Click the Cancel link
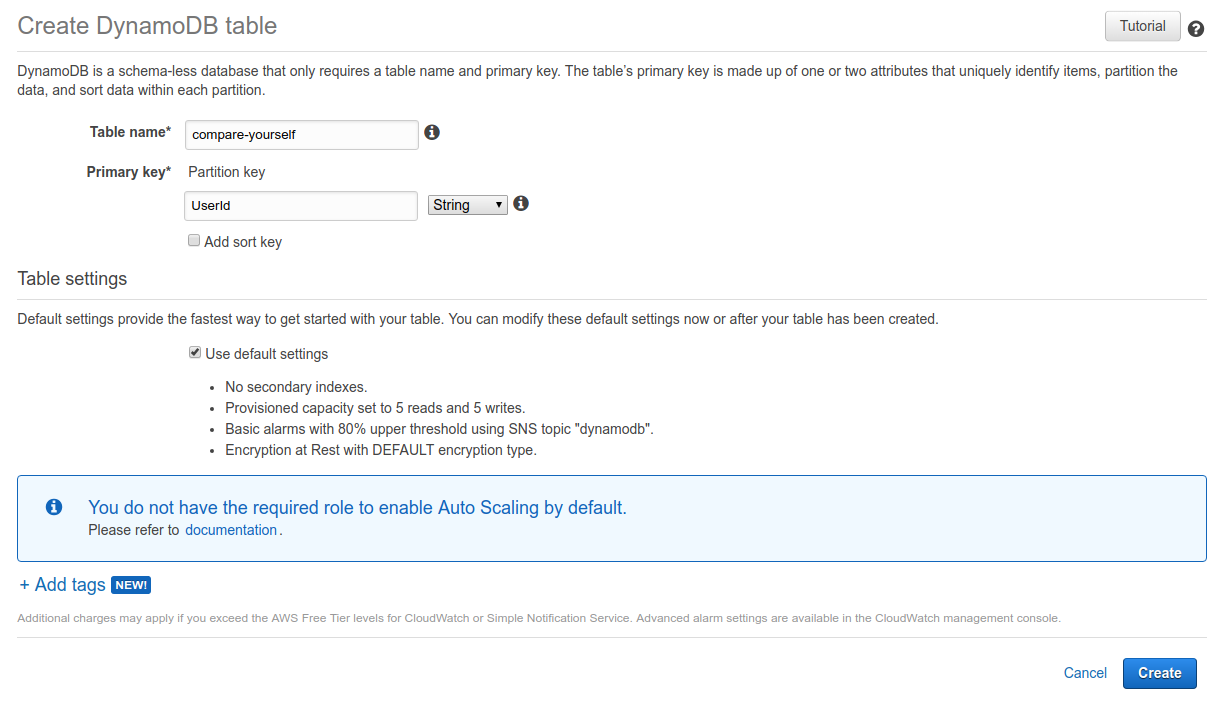The image size is (1227, 724). click(1085, 673)
